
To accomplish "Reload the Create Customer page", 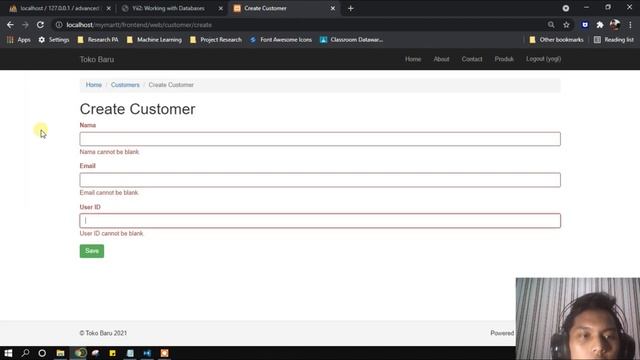I will click(40, 25).
